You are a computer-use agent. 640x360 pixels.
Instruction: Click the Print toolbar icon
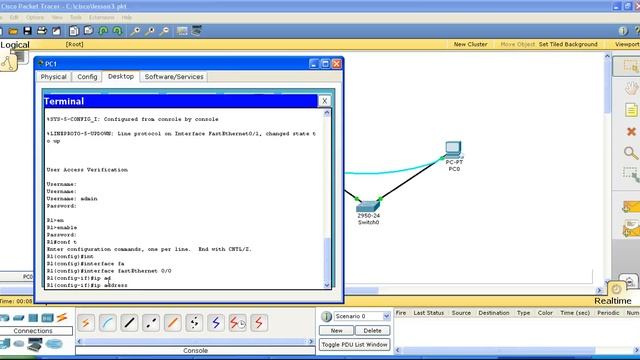(42, 31)
